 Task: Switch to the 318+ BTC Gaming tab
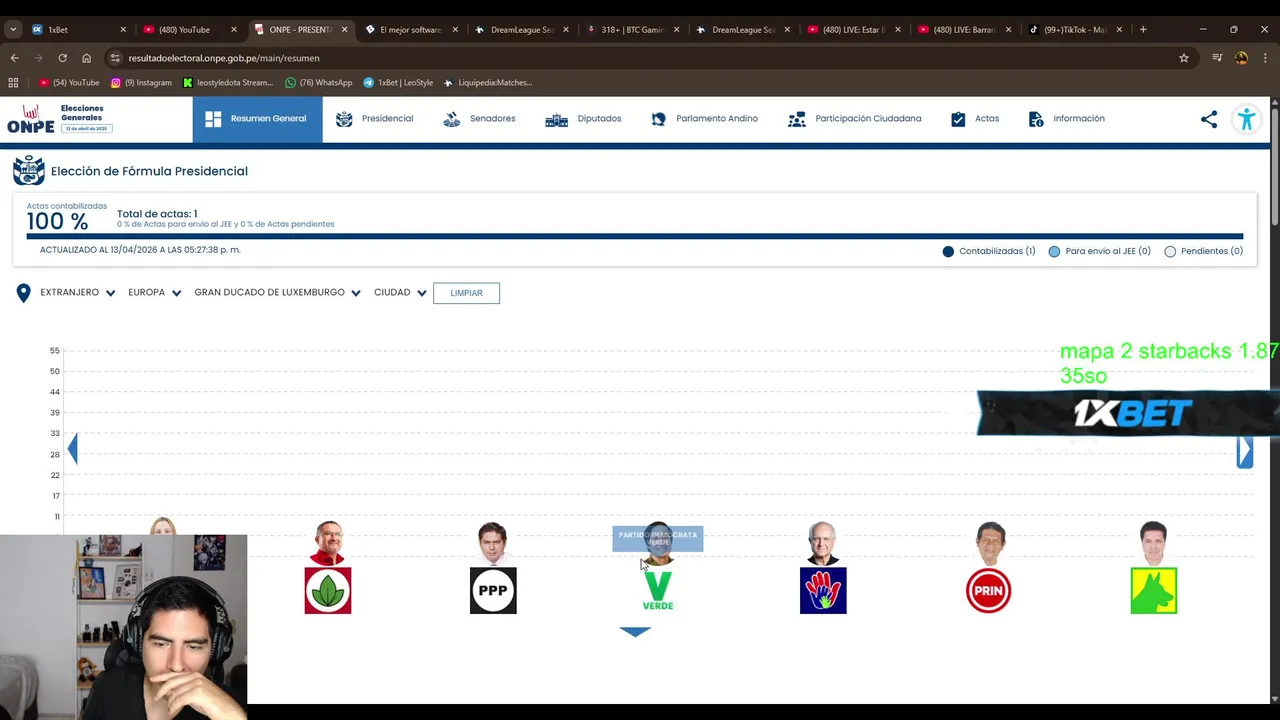click(632, 30)
